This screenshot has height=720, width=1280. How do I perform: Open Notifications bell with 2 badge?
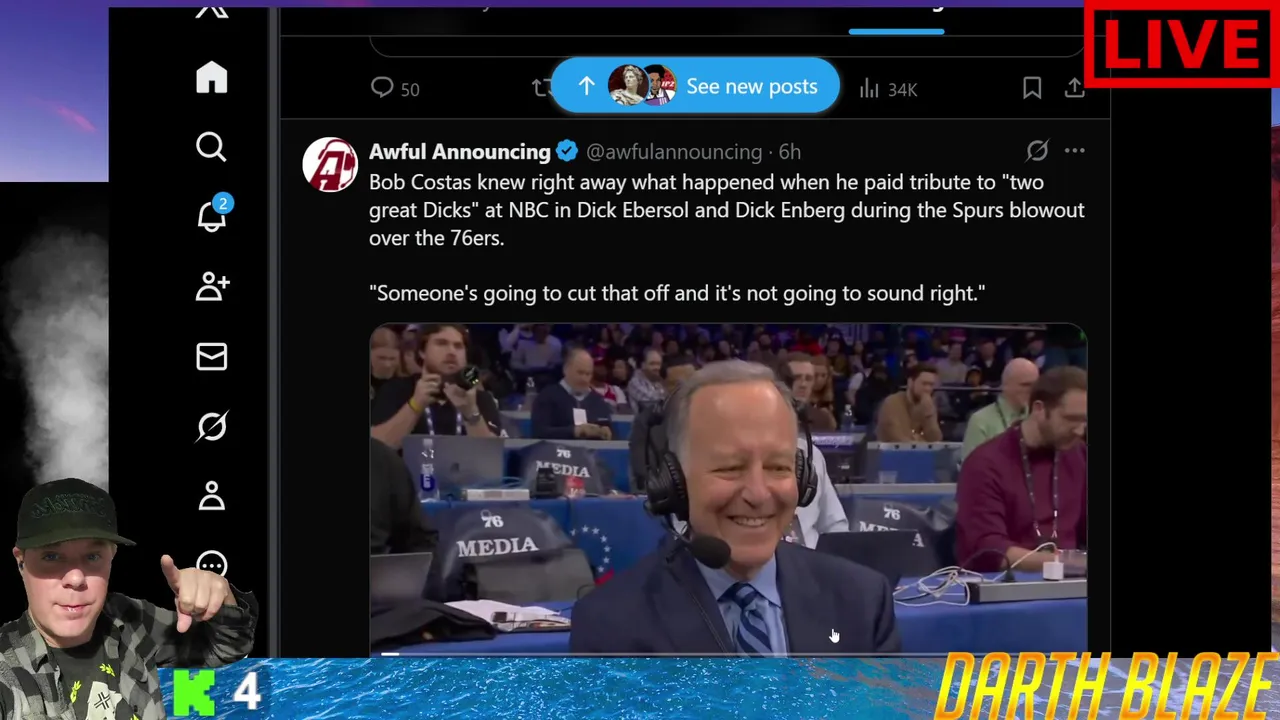tap(212, 215)
